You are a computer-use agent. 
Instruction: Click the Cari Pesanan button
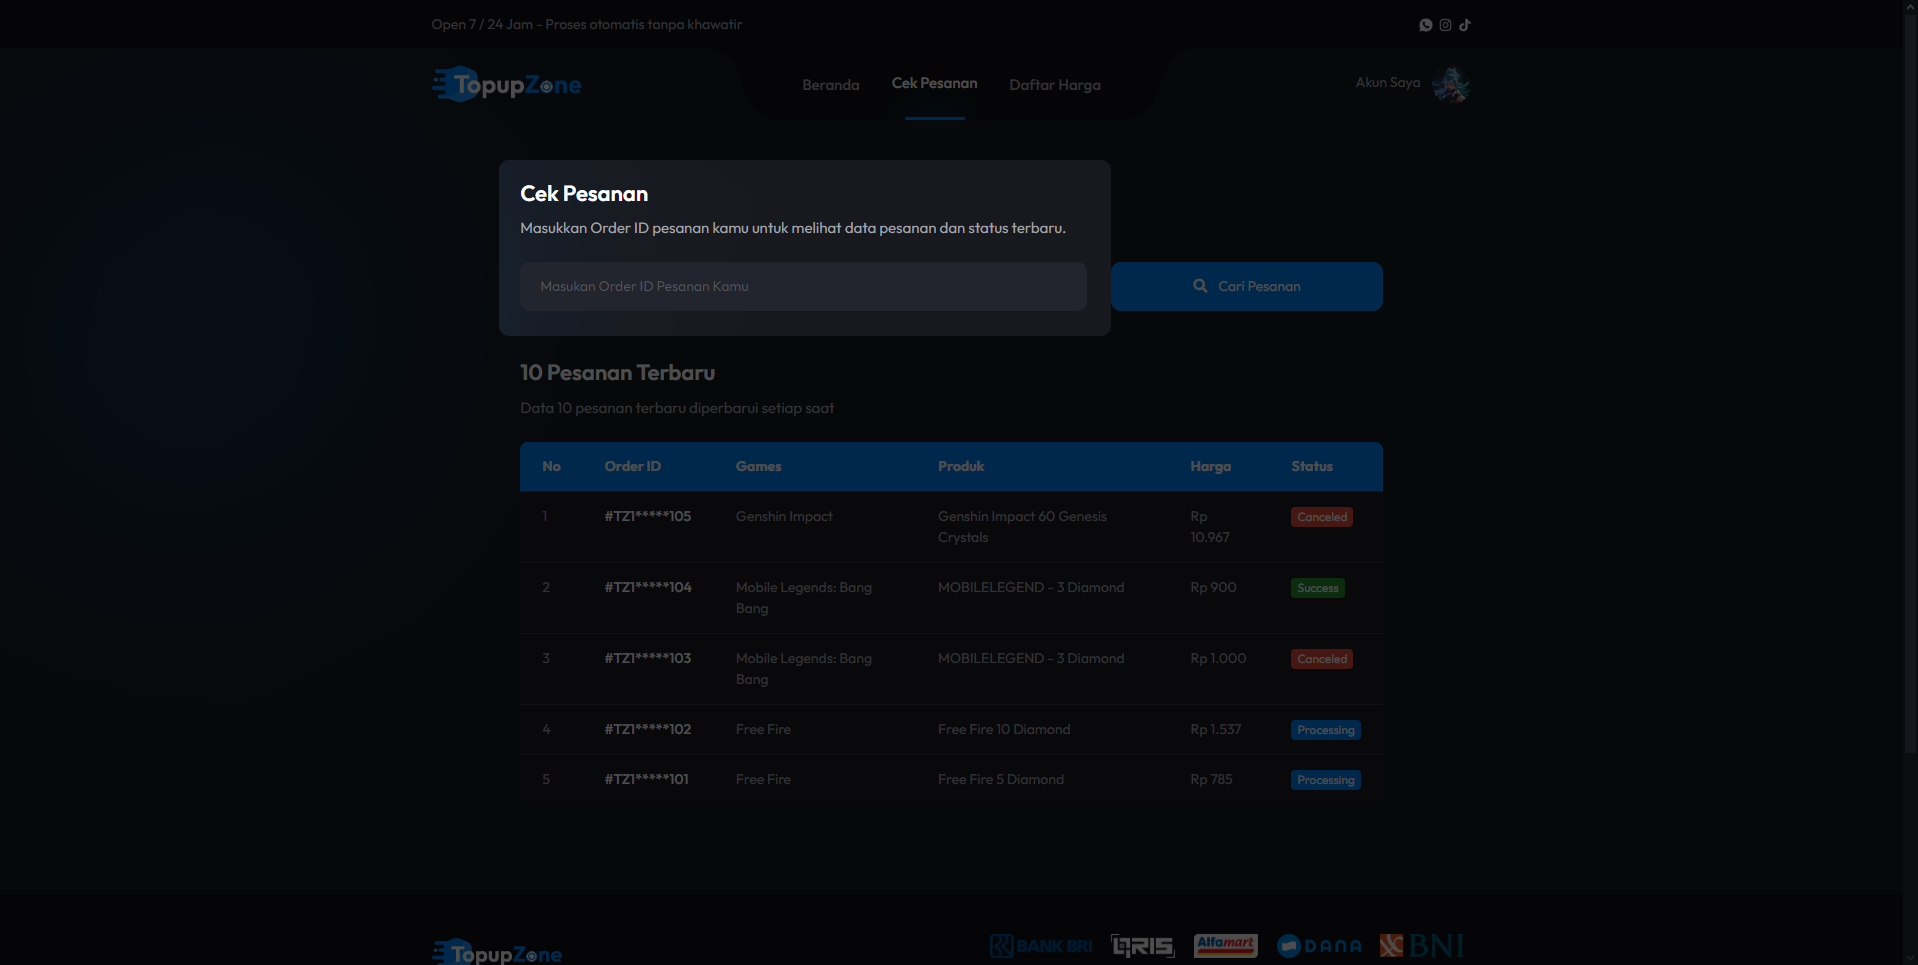[1247, 286]
